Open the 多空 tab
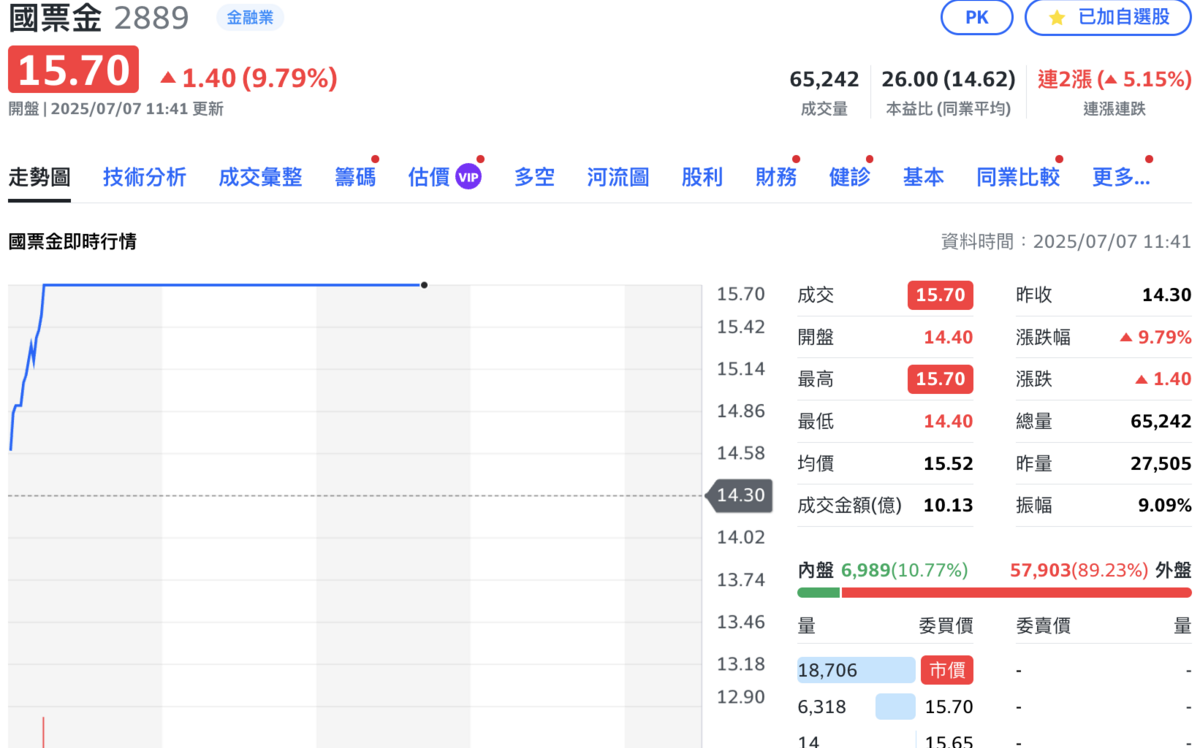Screen dimensions: 1200x748 [x=534, y=177]
